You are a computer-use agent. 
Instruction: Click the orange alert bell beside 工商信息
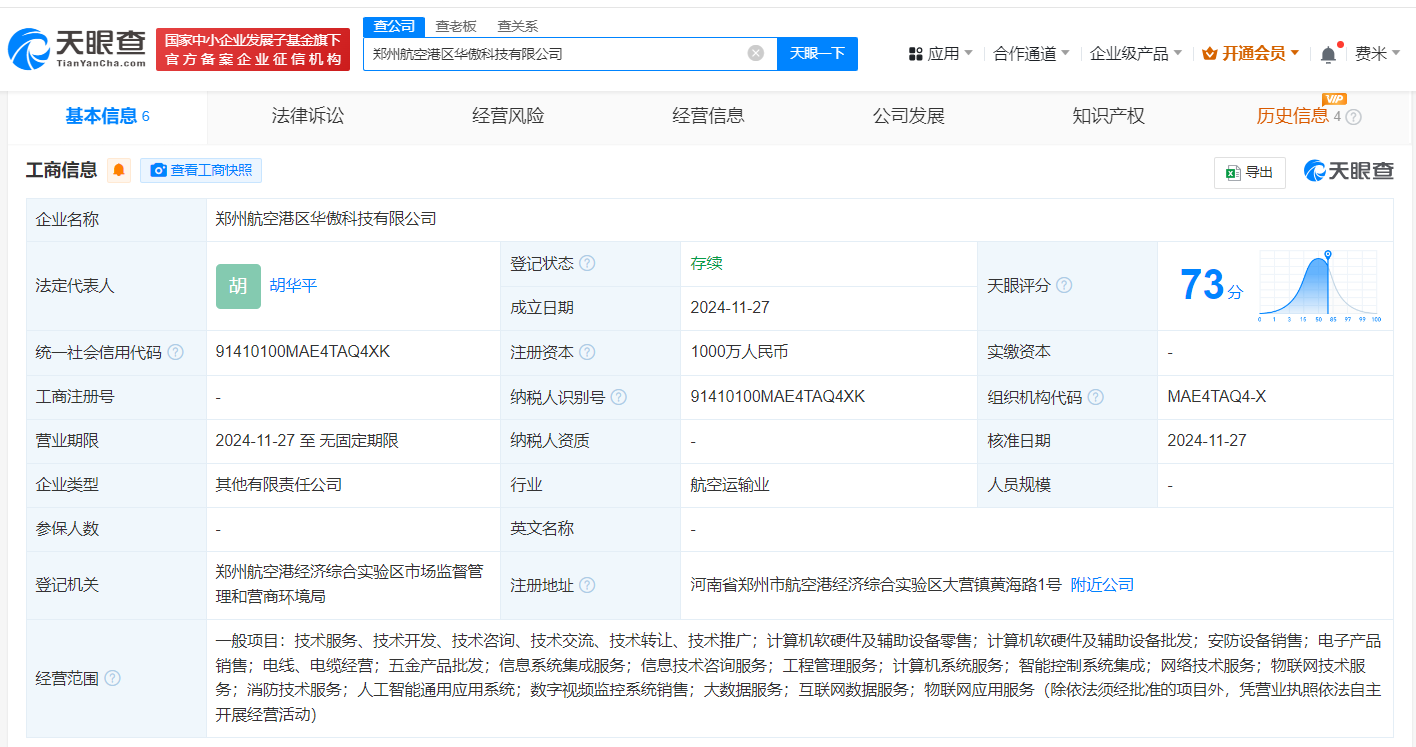tap(119, 170)
